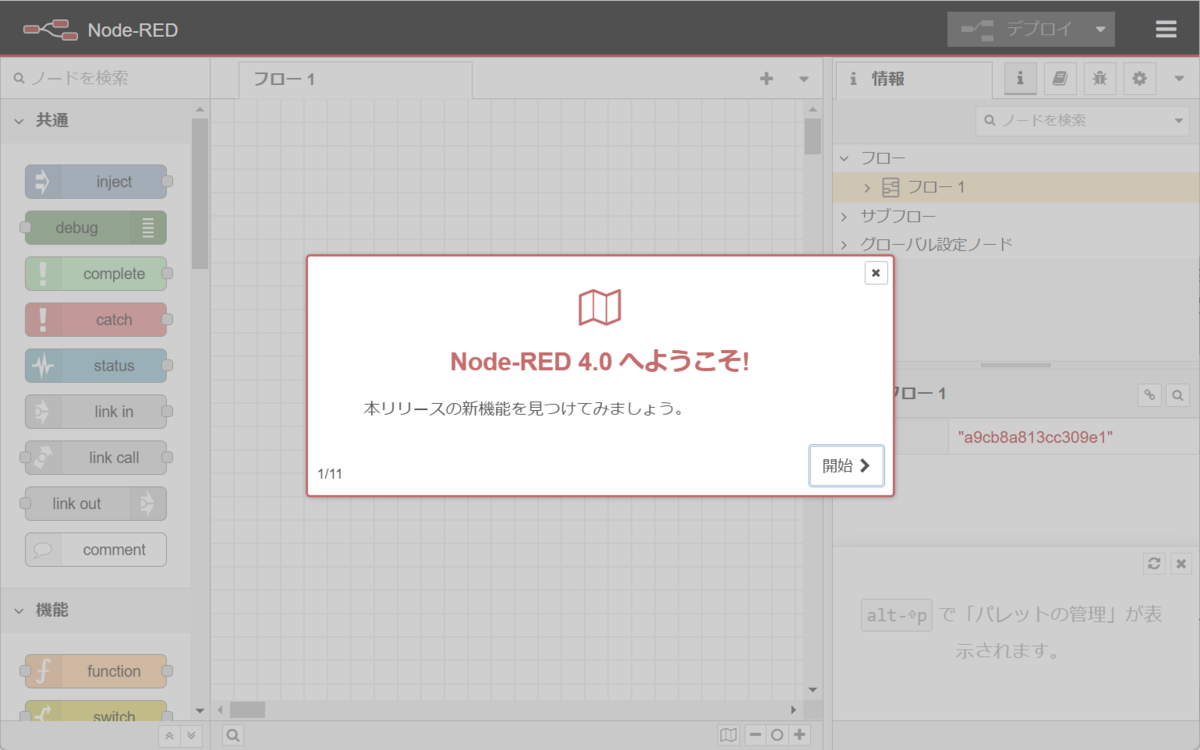Click the find icon in info panel

1178,395
